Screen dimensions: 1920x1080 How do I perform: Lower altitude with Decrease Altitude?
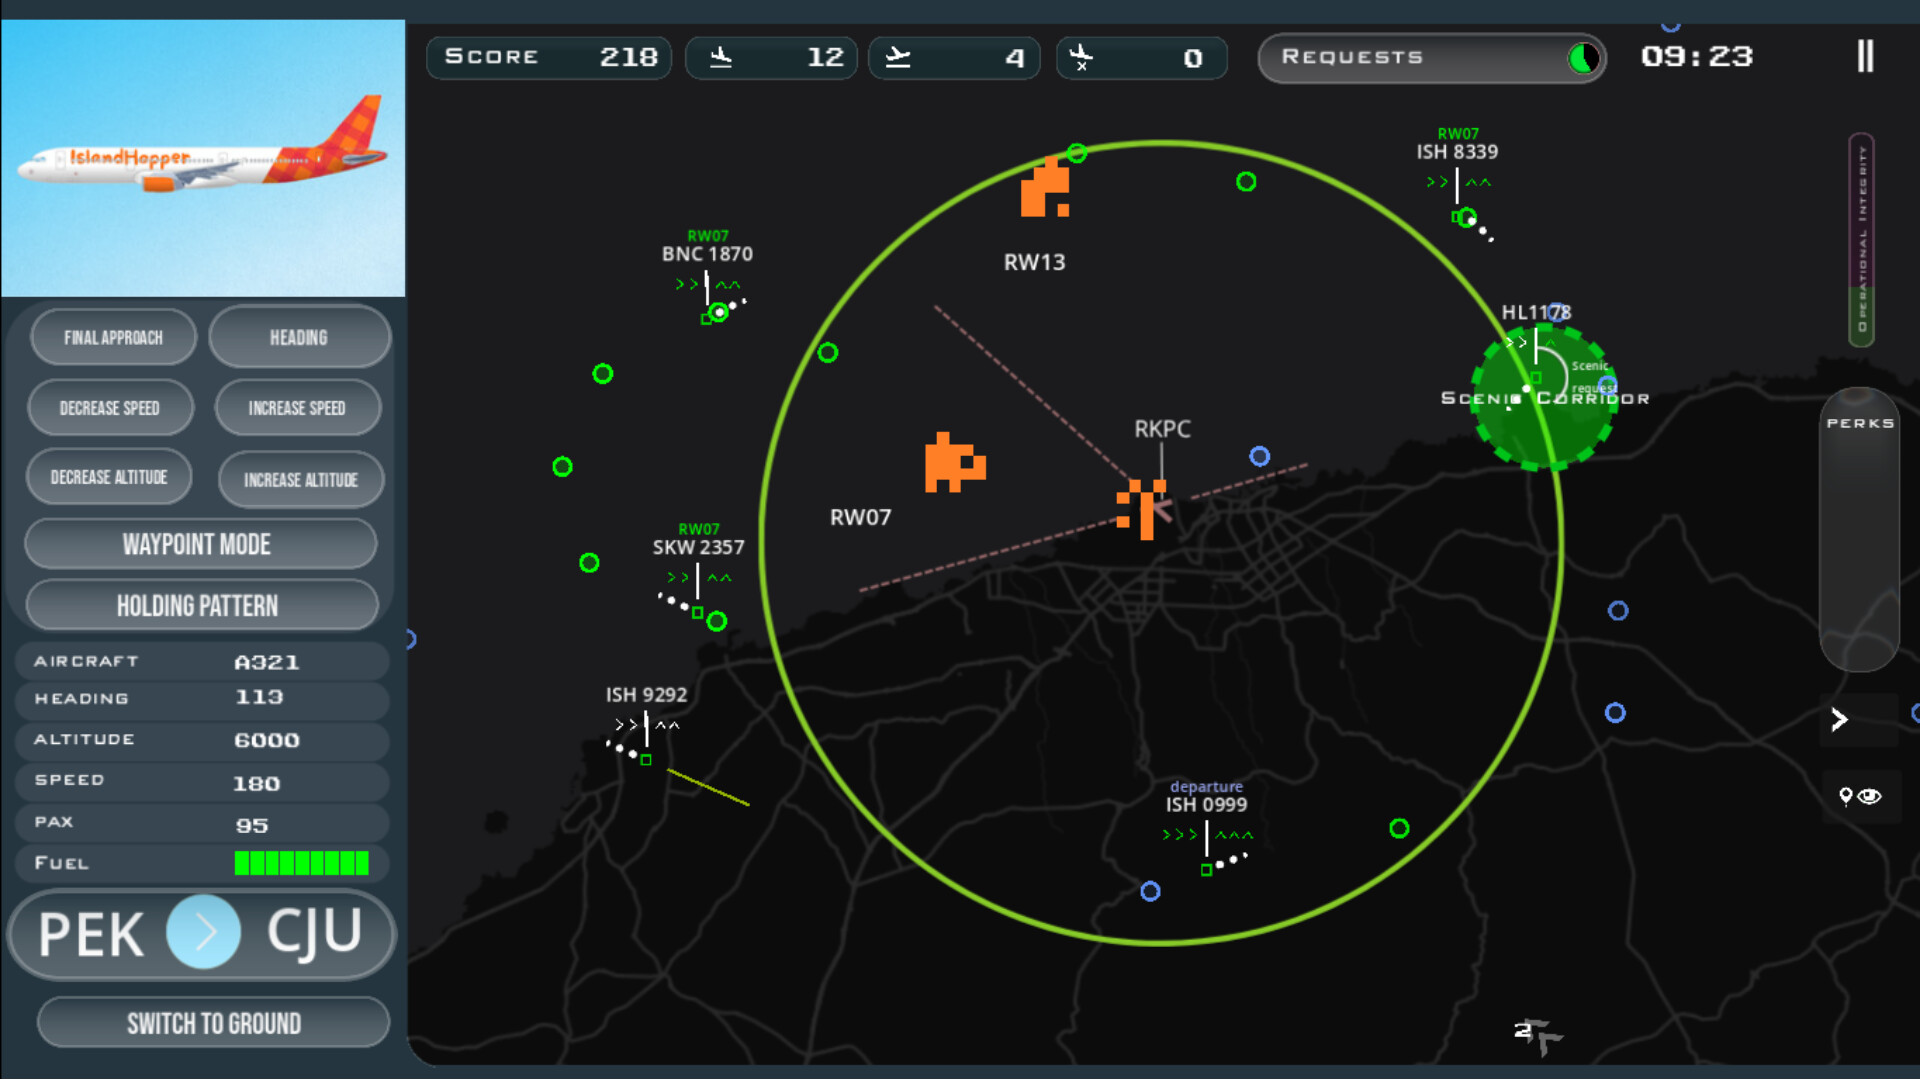[x=109, y=477]
